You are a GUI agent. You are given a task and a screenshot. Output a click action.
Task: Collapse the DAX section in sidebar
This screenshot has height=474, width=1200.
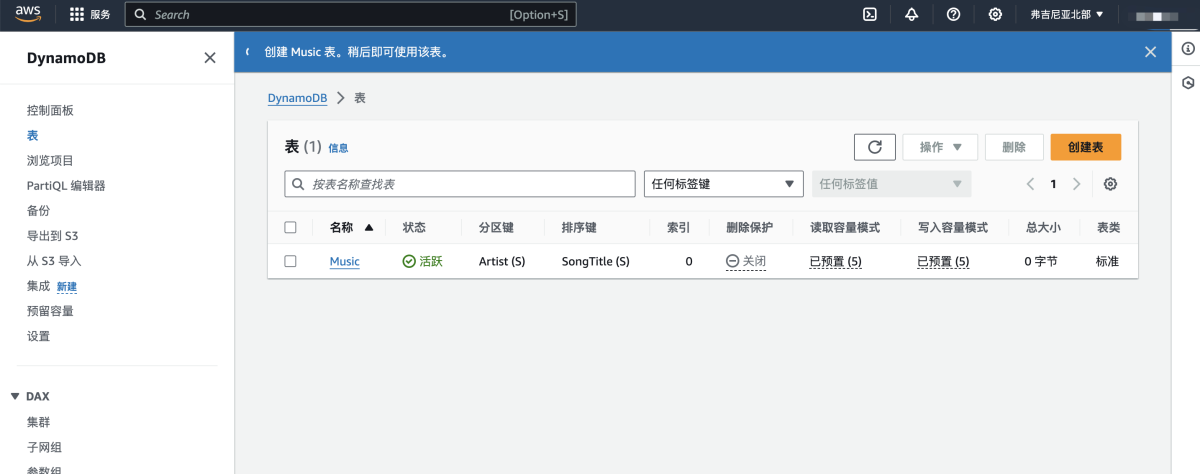pos(15,397)
